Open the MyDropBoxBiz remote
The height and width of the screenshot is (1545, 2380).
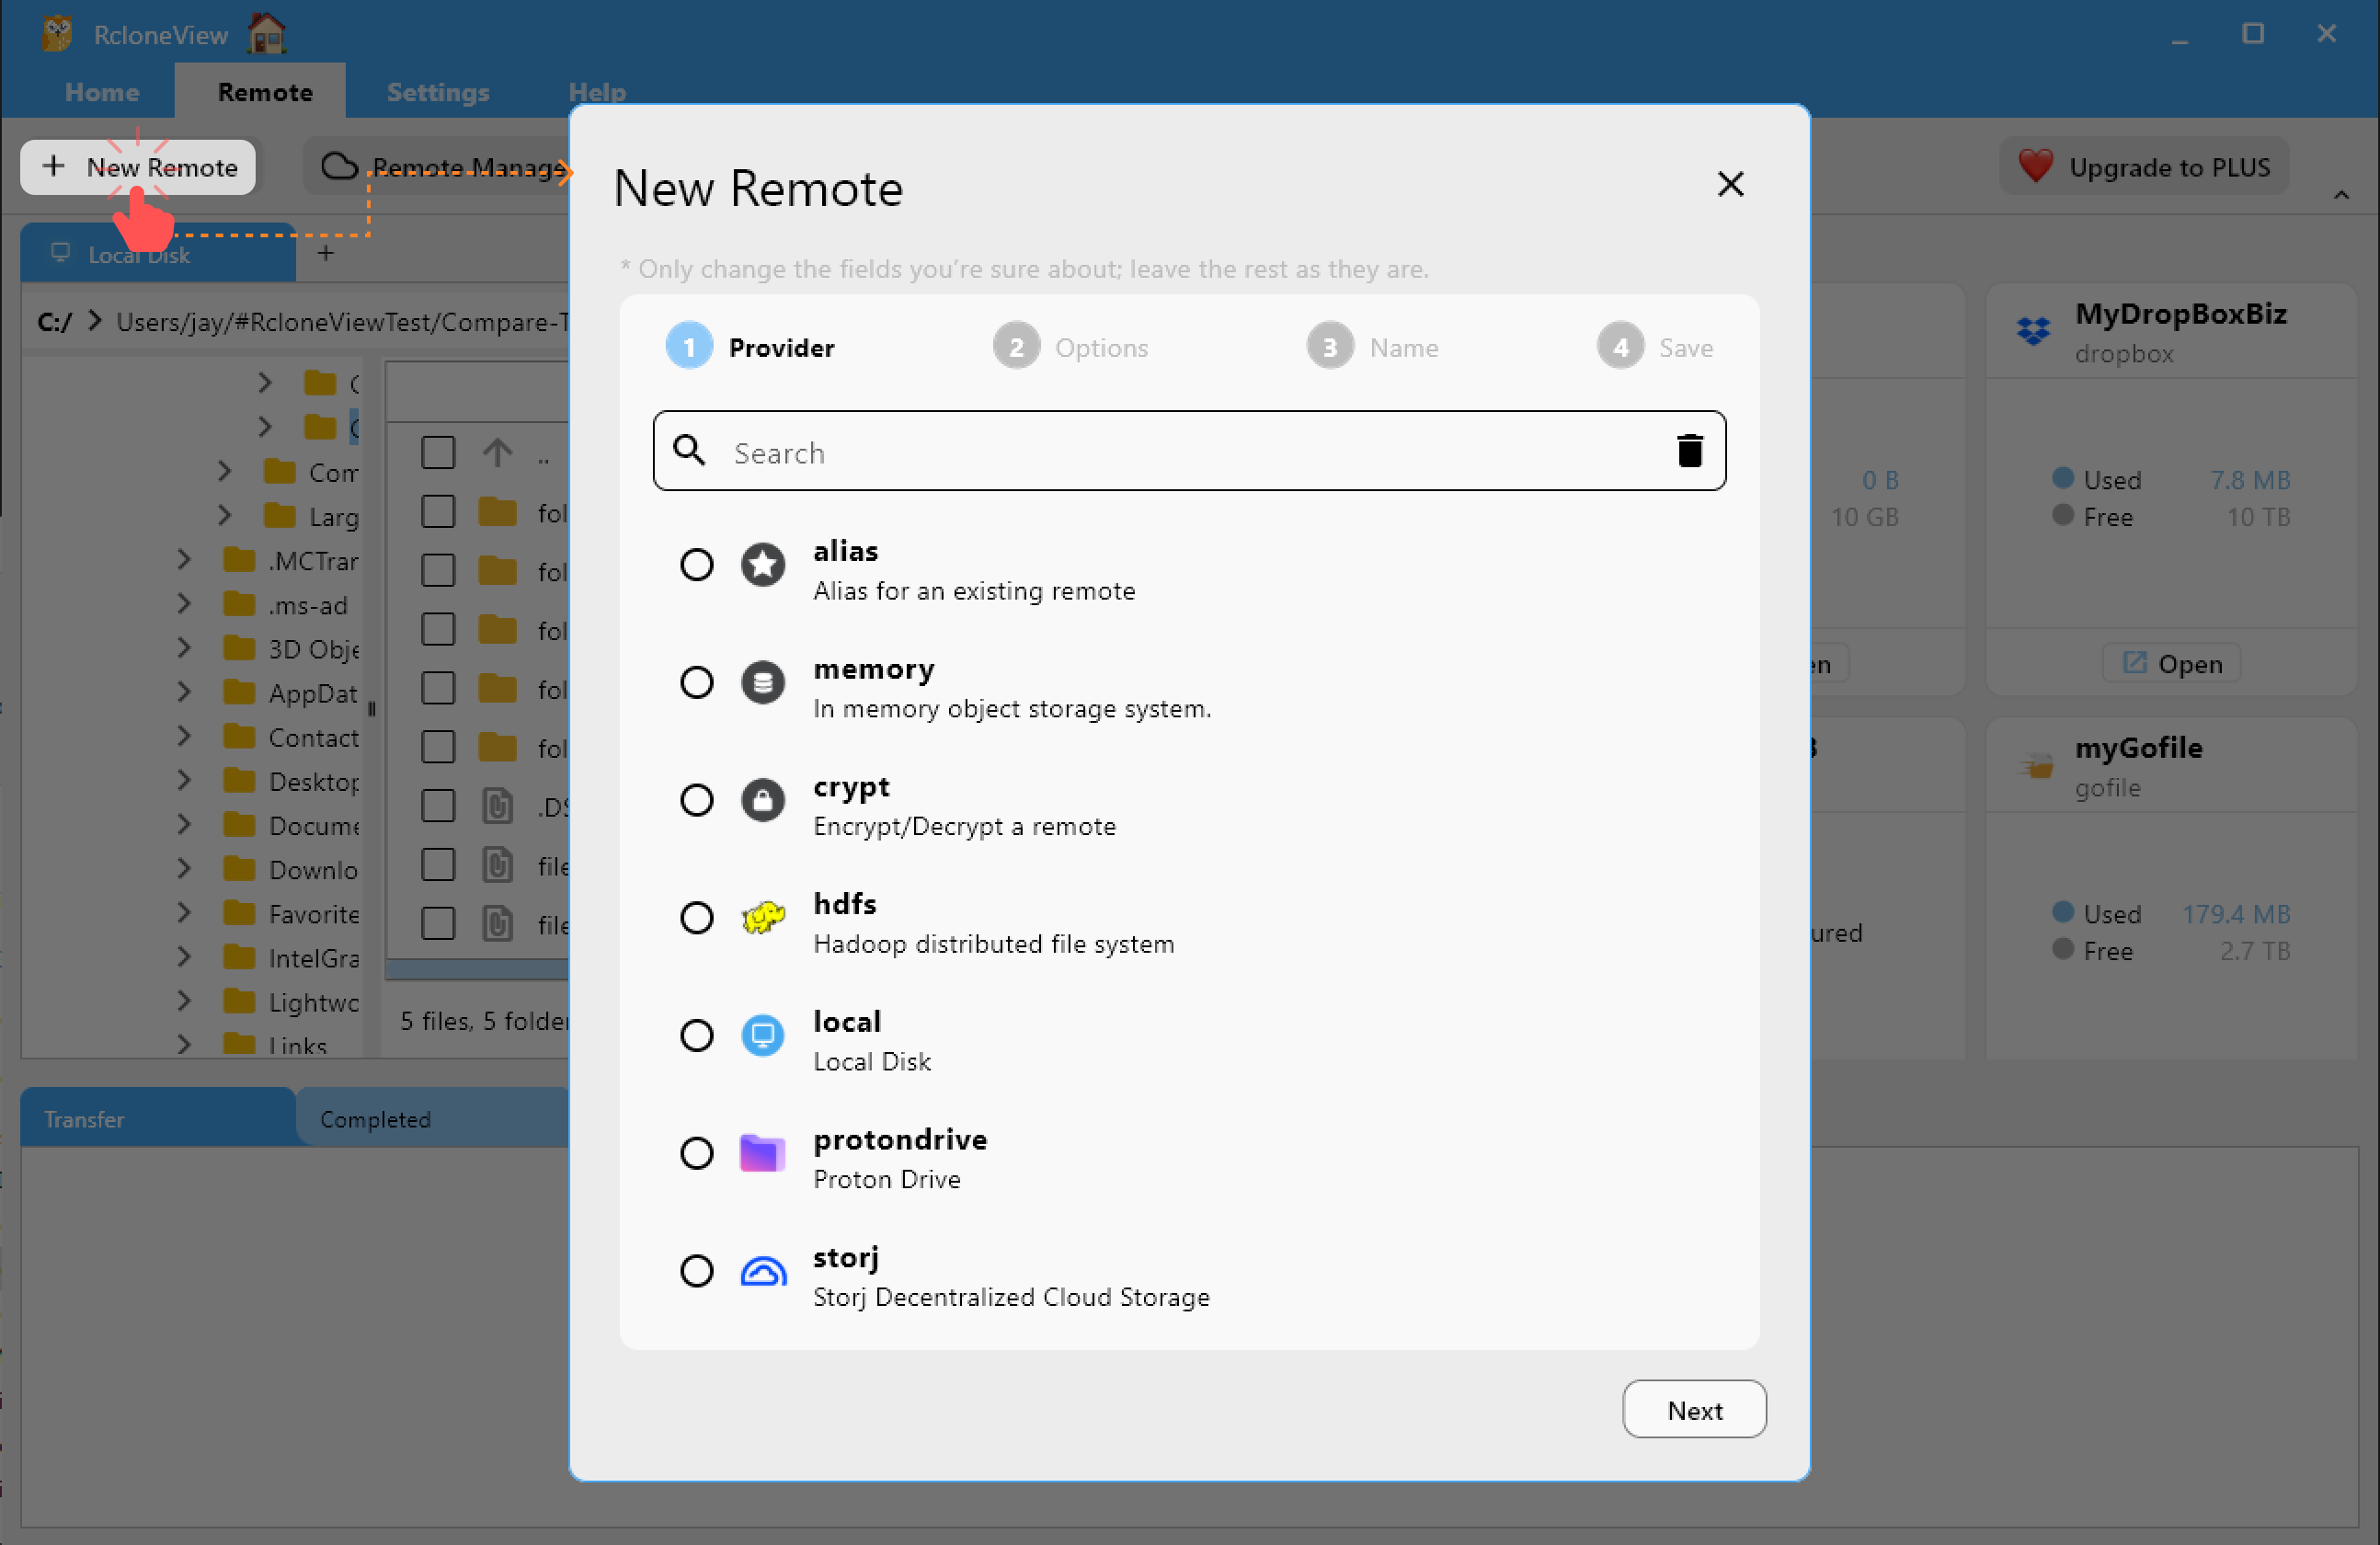(x=2171, y=664)
